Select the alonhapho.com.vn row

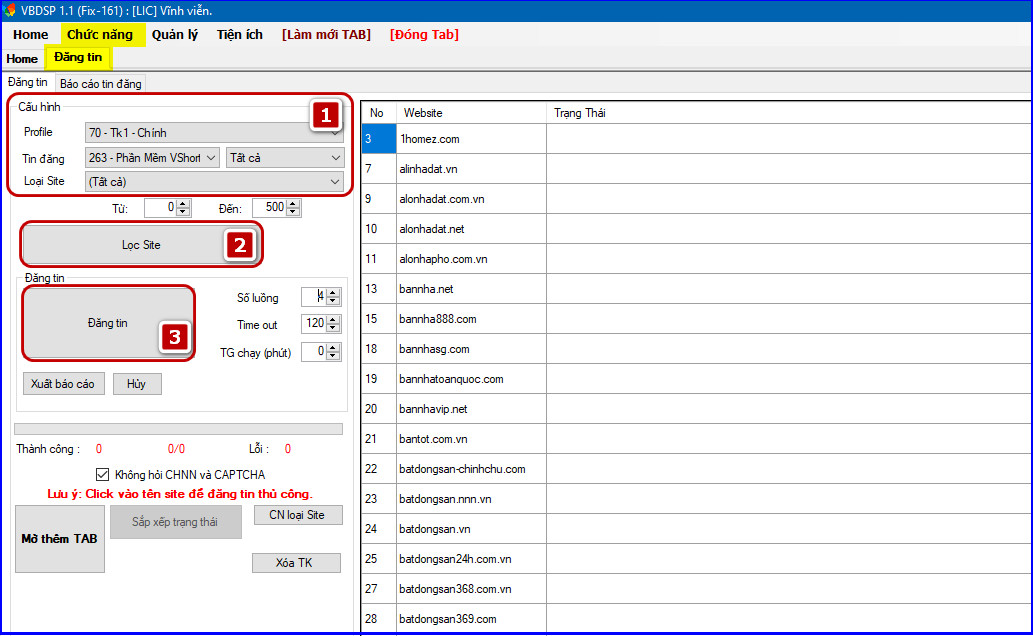tap(696, 259)
